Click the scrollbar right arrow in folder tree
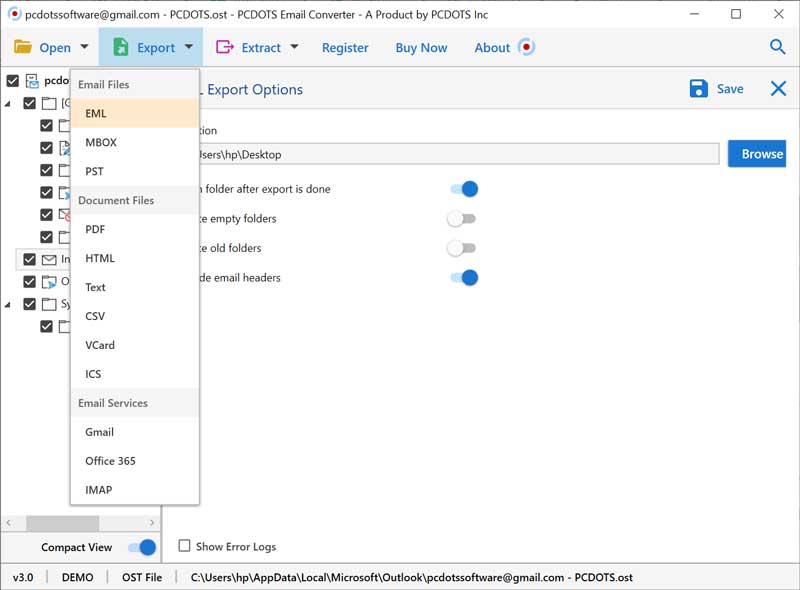 coord(152,523)
